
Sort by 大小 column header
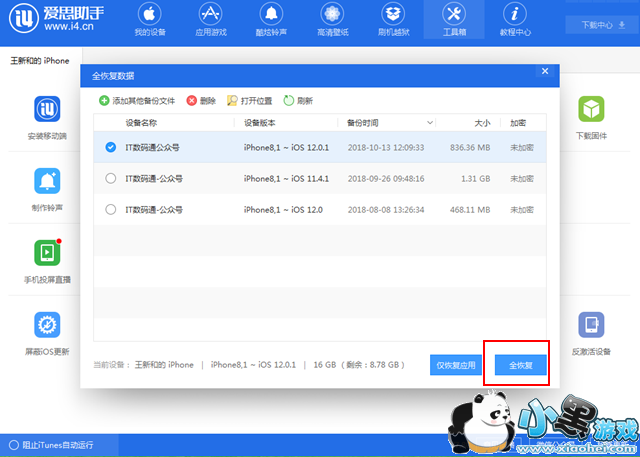tap(482, 123)
